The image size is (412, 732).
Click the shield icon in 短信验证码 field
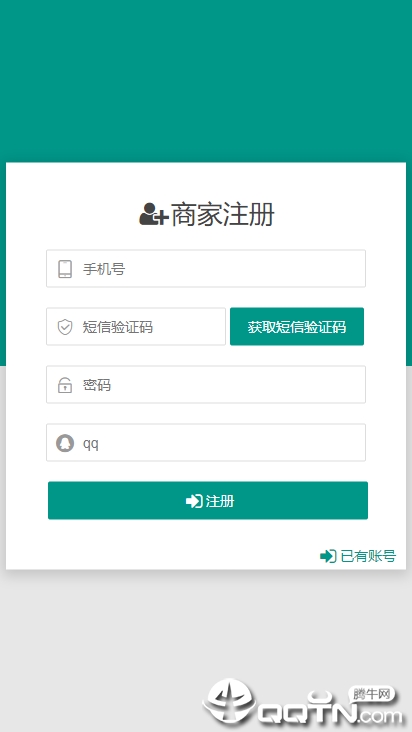coord(65,327)
